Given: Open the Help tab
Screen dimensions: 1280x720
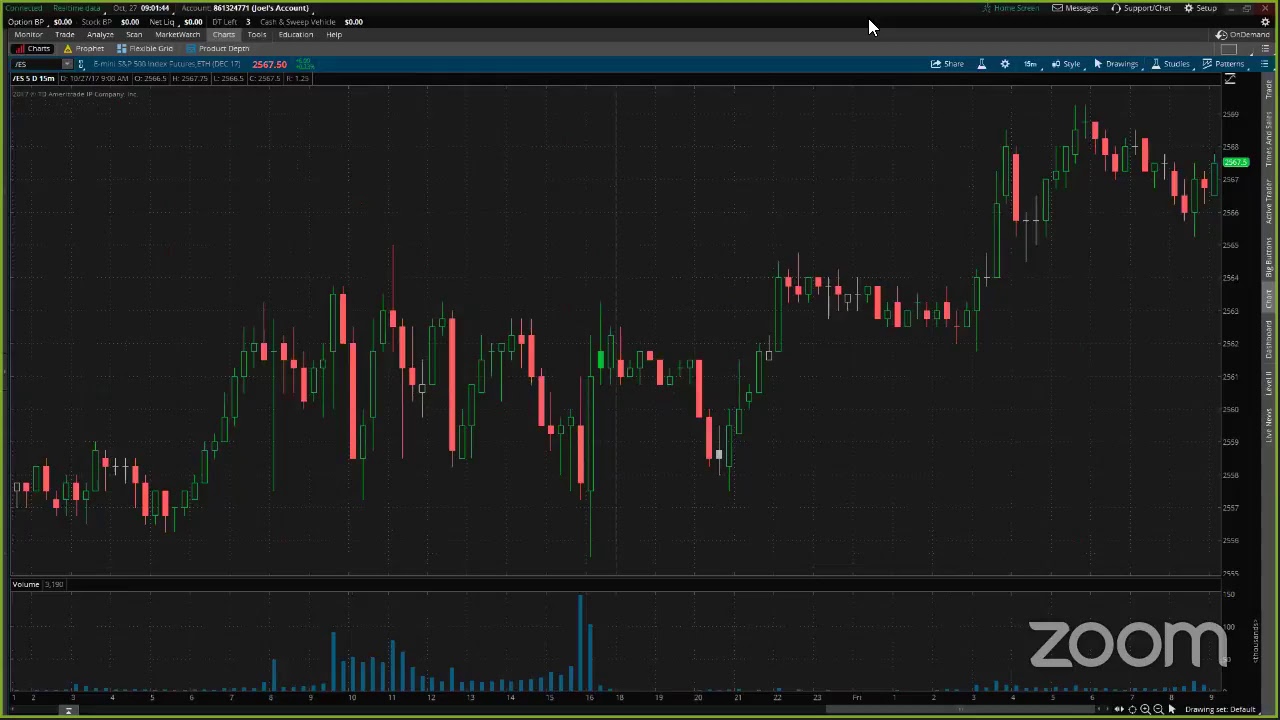Looking at the screenshot, I should 334,34.
